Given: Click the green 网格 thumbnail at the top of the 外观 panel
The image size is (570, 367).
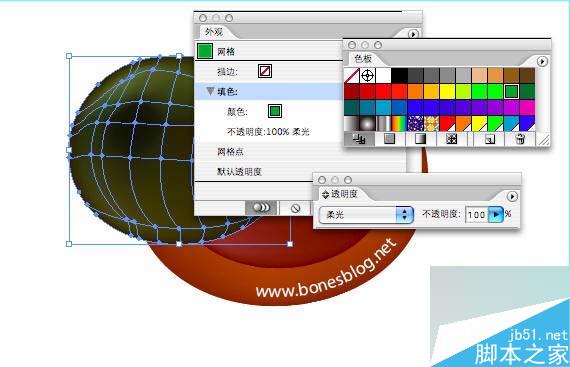Looking at the screenshot, I should coord(205,51).
